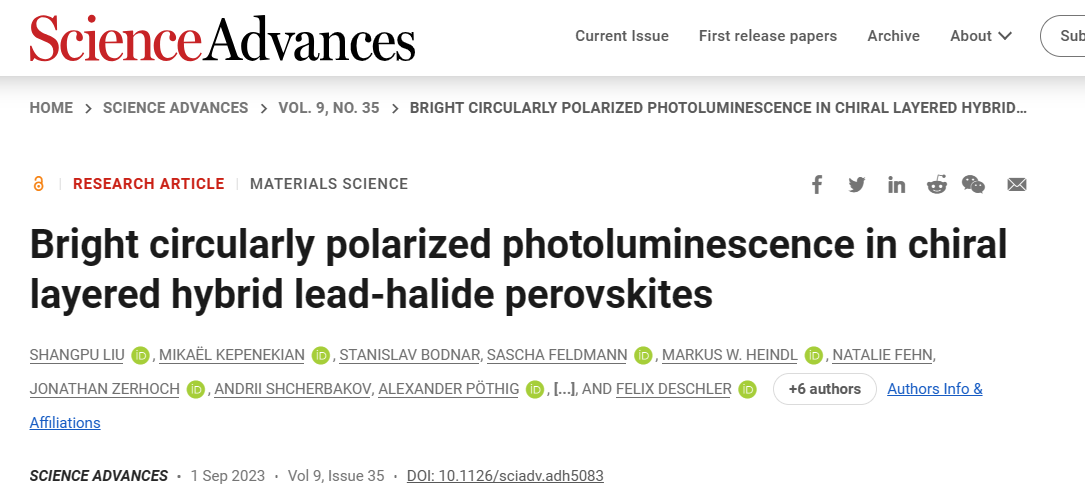Share on Reddit icon

[x=936, y=185]
